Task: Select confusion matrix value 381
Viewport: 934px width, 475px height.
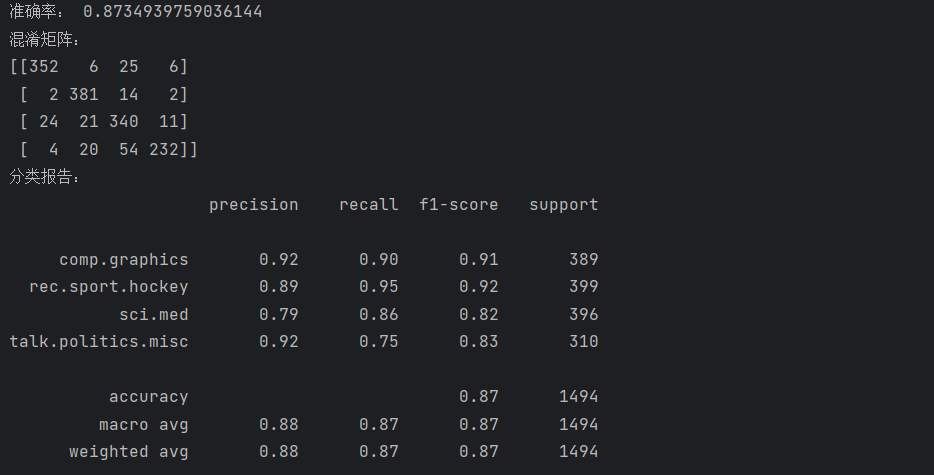Action: coord(84,94)
